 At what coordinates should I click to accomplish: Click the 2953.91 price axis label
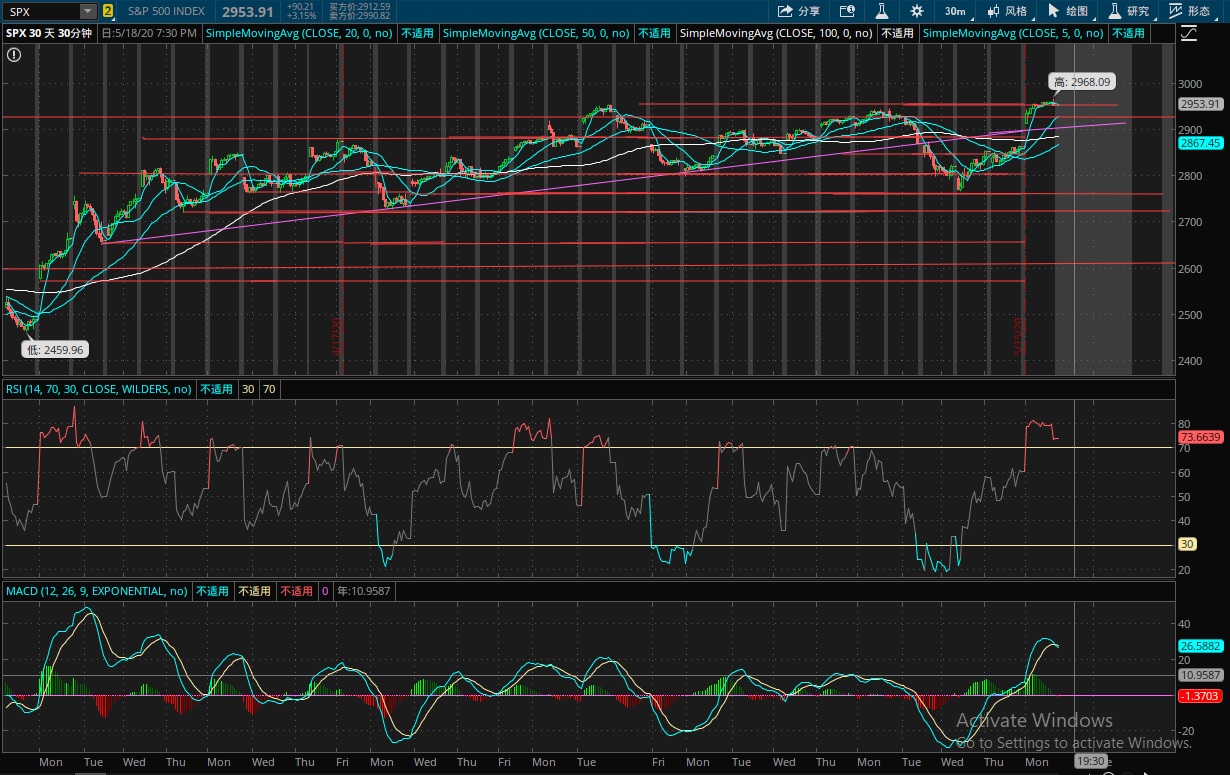pyautogui.click(x=1200, y=104)
